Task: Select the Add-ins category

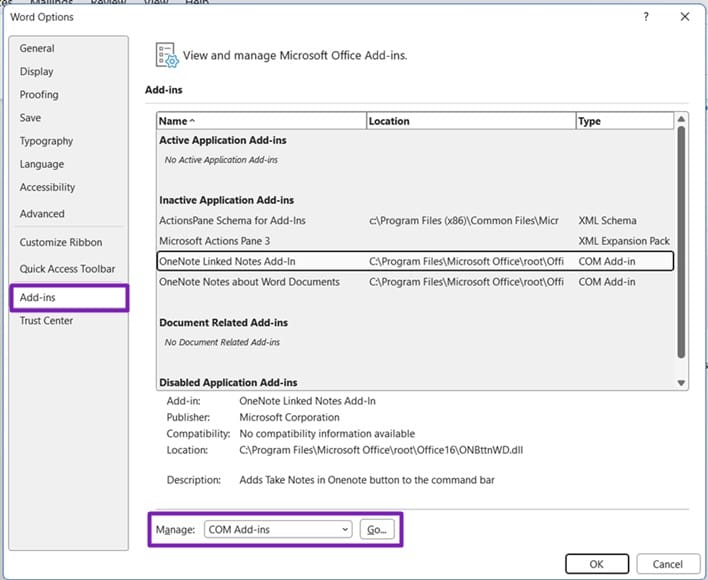Action: [x=70, y=298]
